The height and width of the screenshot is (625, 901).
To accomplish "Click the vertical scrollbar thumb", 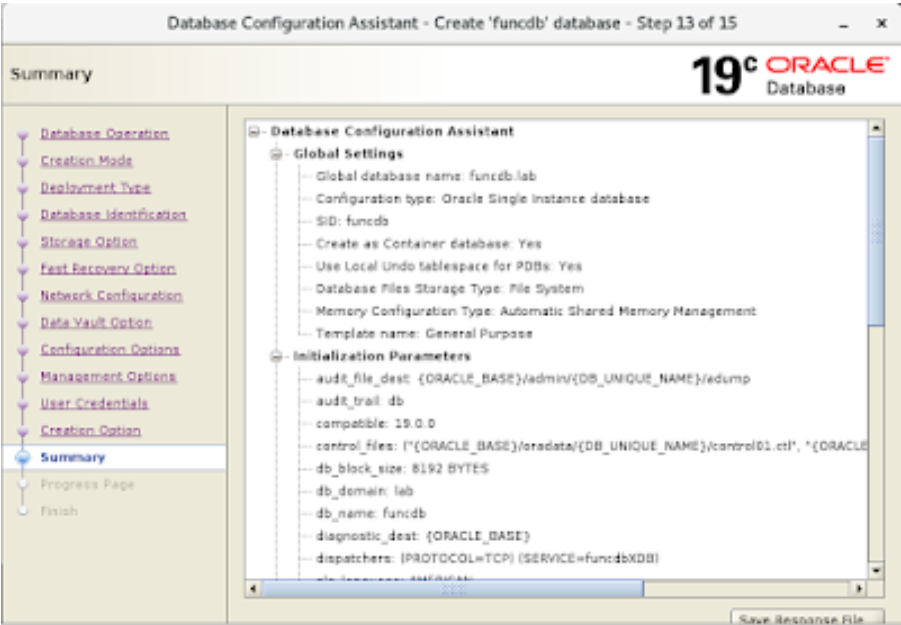I will tap(876, 232).
